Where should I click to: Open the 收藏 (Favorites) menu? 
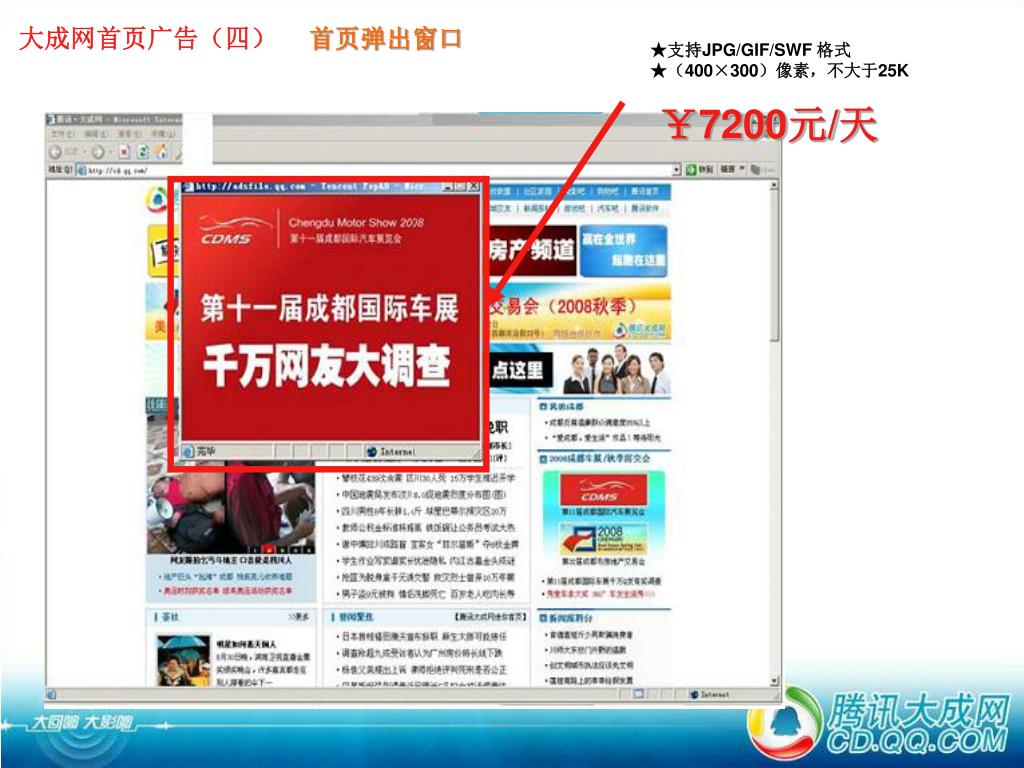[x=162, y=134]
